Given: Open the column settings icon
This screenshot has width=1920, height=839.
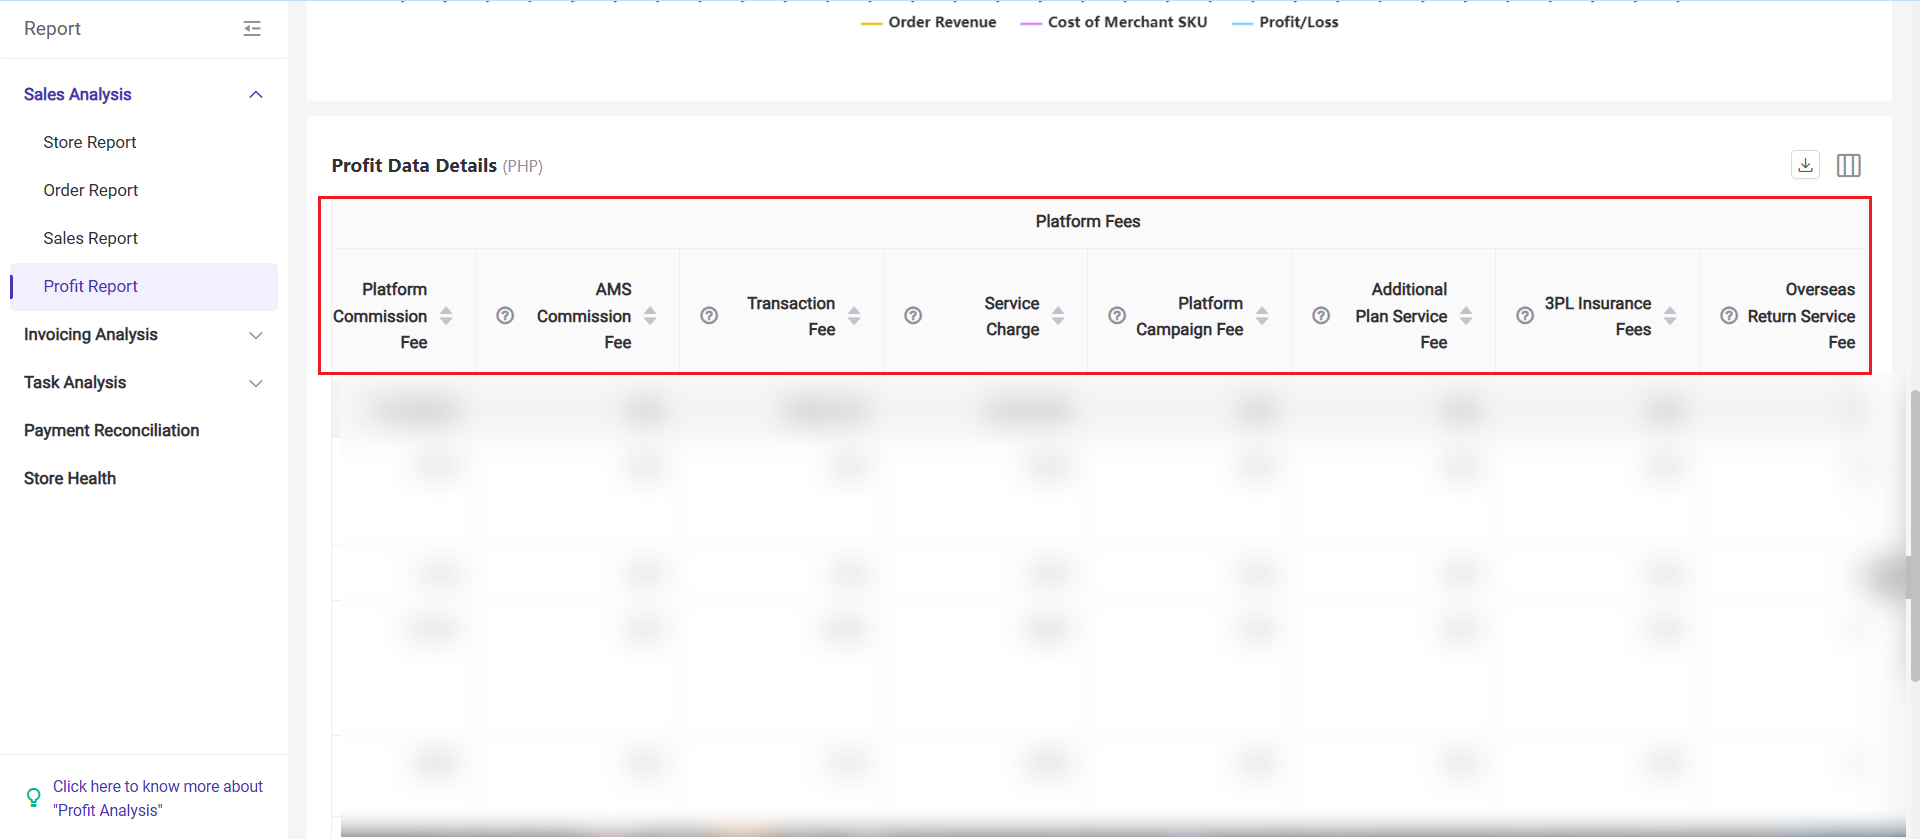Looking at the screenshot, I should 1848,165.
